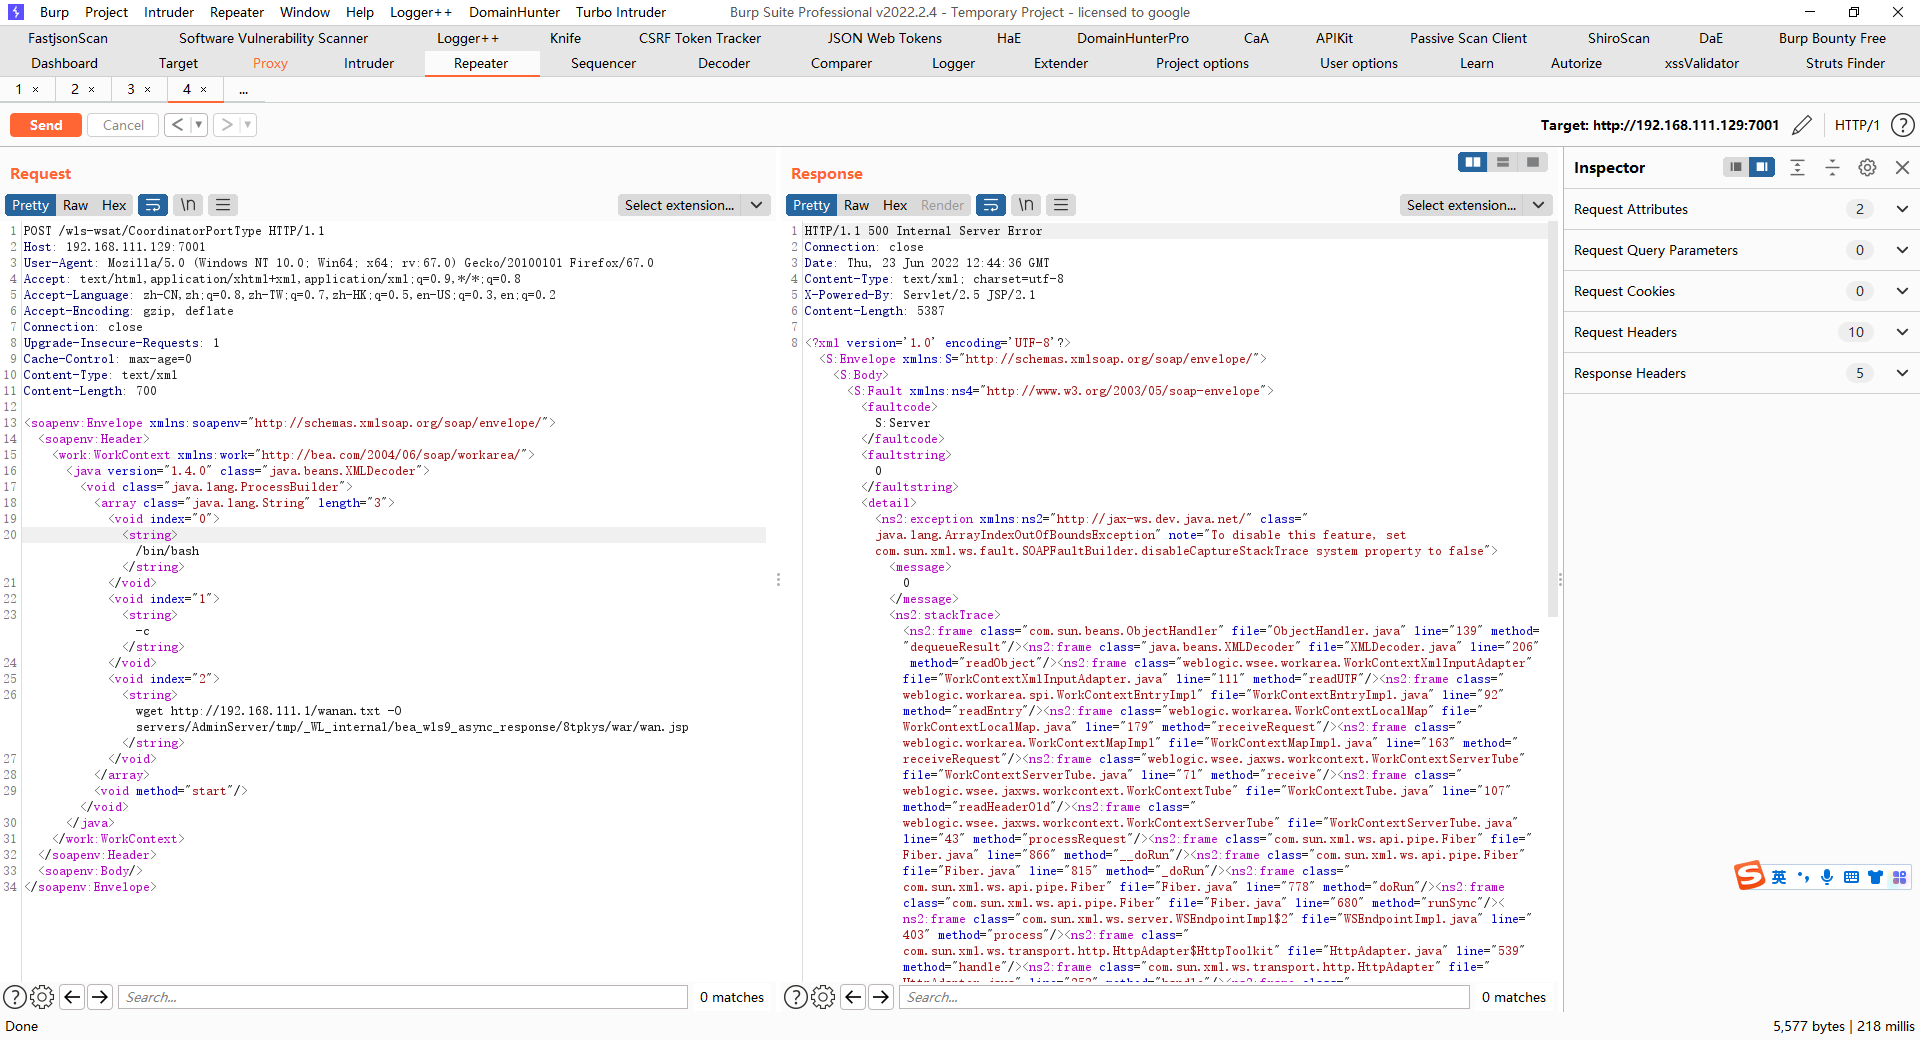Image resolution: width=1920 pixels, height=1040 pixels.
Task: Open the Intruder tab
Action: (369, 63)
